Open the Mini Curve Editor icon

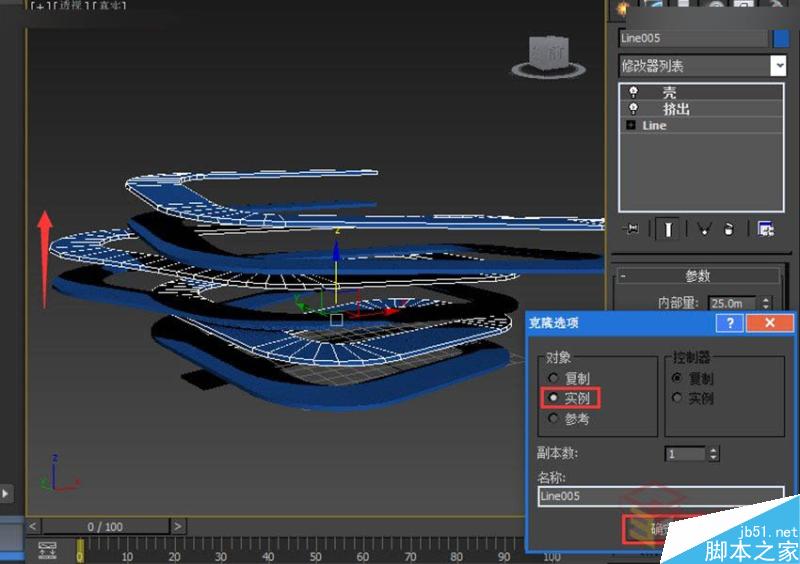[x=47, y=550]
